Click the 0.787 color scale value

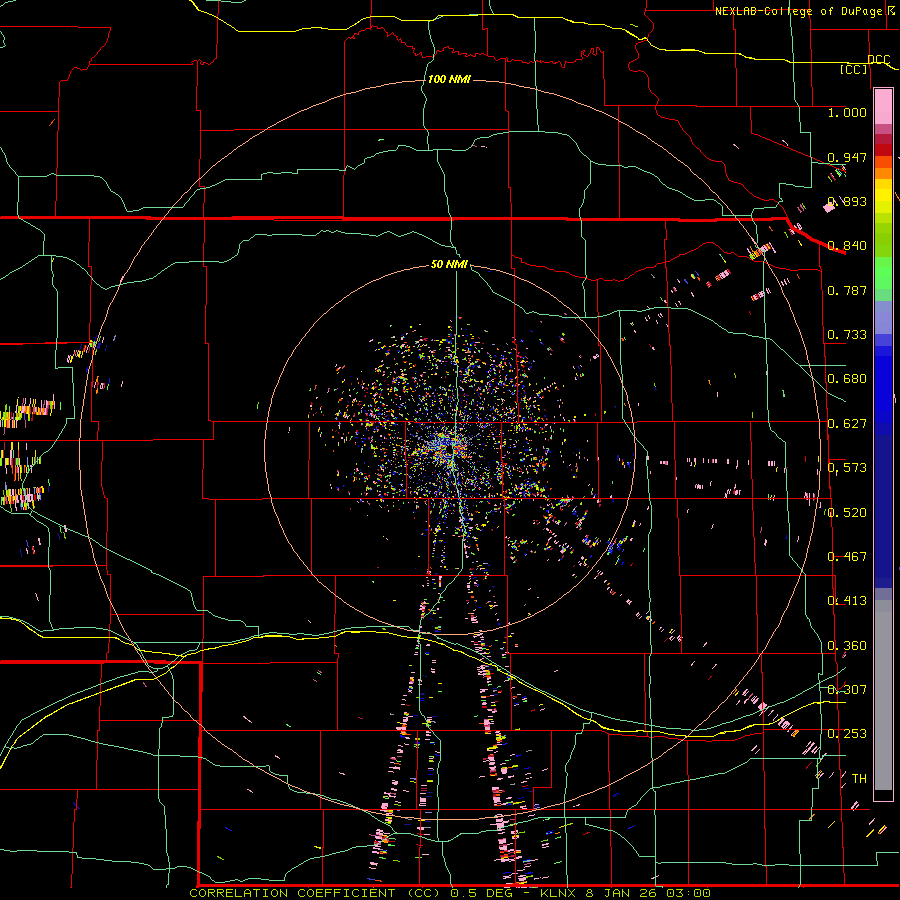coord(847,290)
